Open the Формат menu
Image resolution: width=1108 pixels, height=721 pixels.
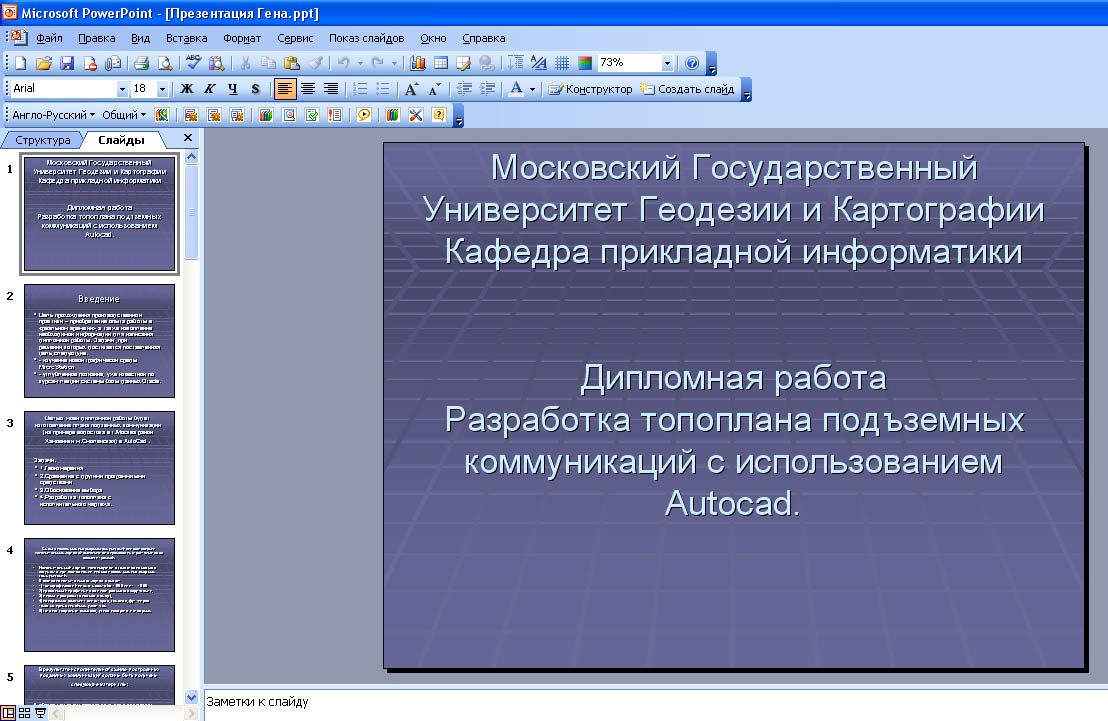click(x=242, y=38)
